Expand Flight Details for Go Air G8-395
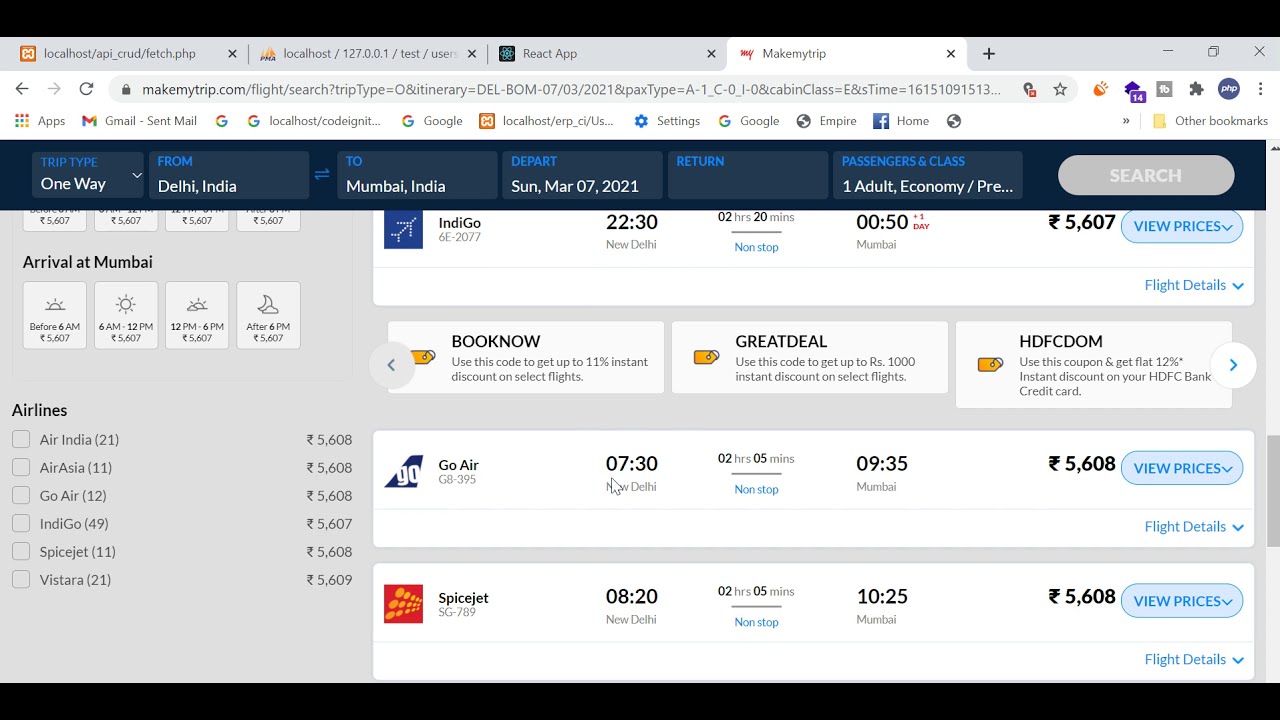 (1194, 526)
